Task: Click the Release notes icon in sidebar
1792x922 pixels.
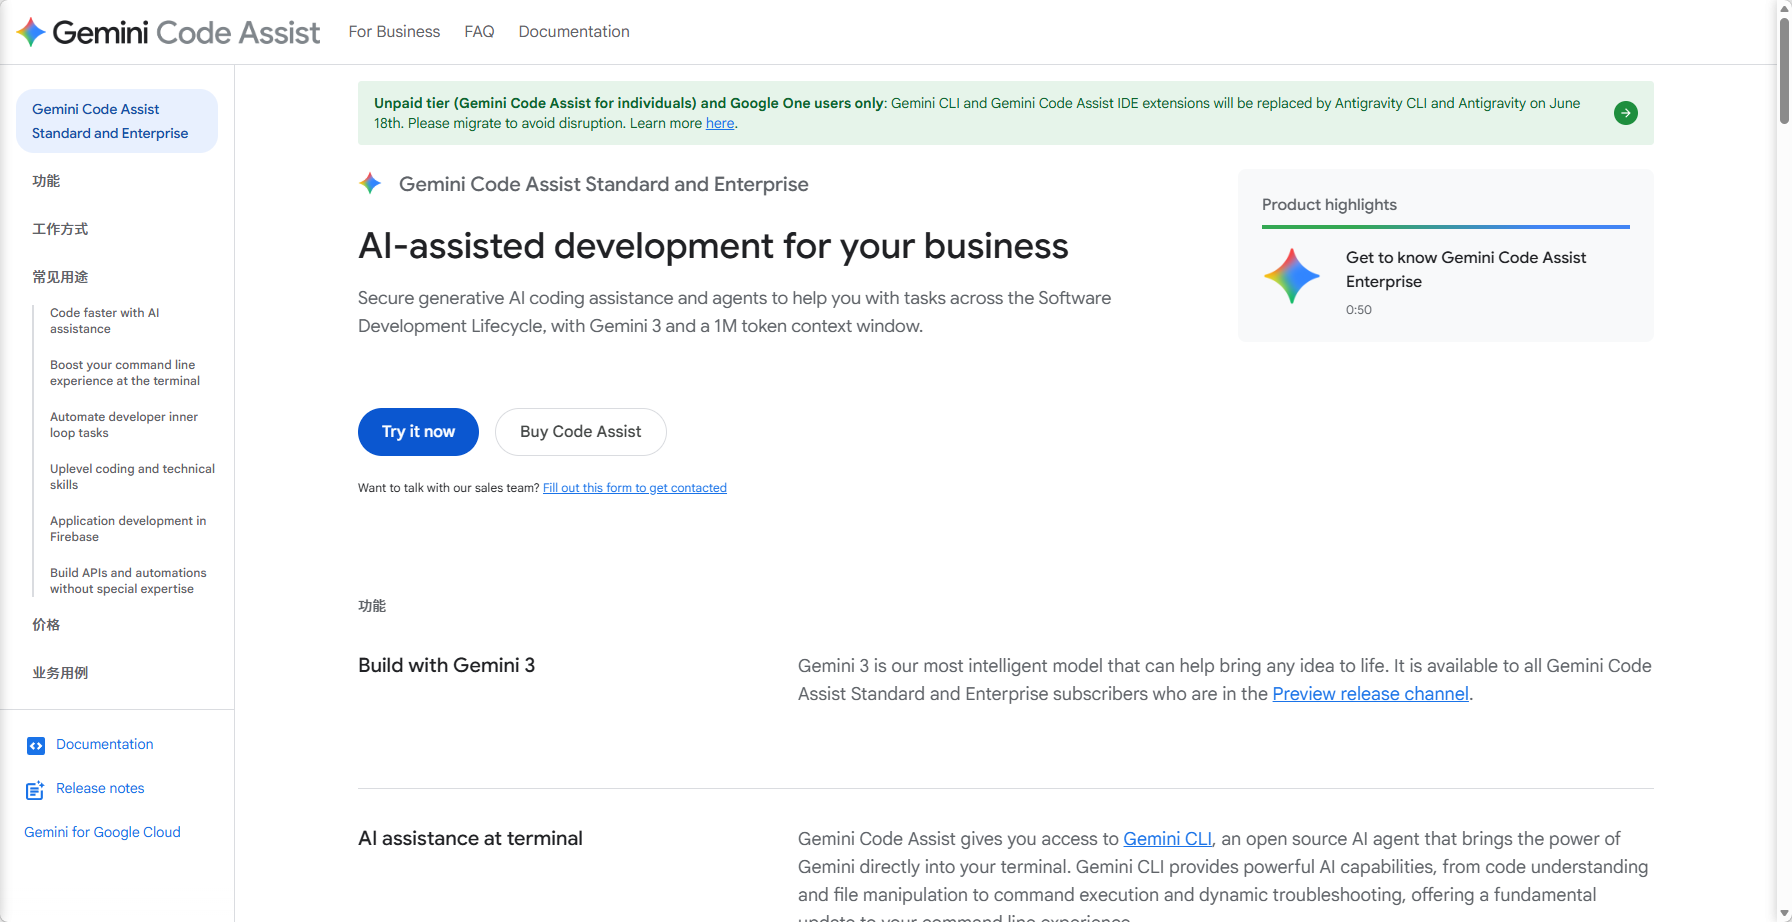Action: coord(35,790)
